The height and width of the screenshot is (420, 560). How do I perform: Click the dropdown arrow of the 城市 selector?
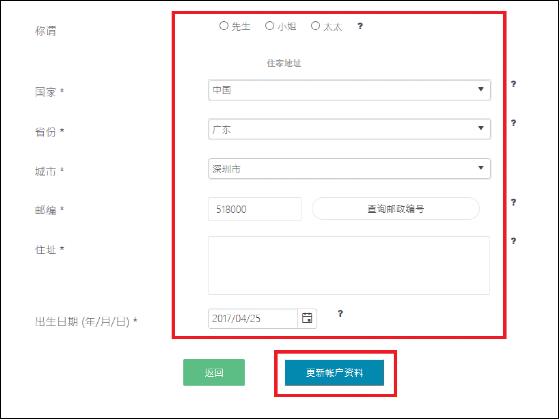pos(481,168)
